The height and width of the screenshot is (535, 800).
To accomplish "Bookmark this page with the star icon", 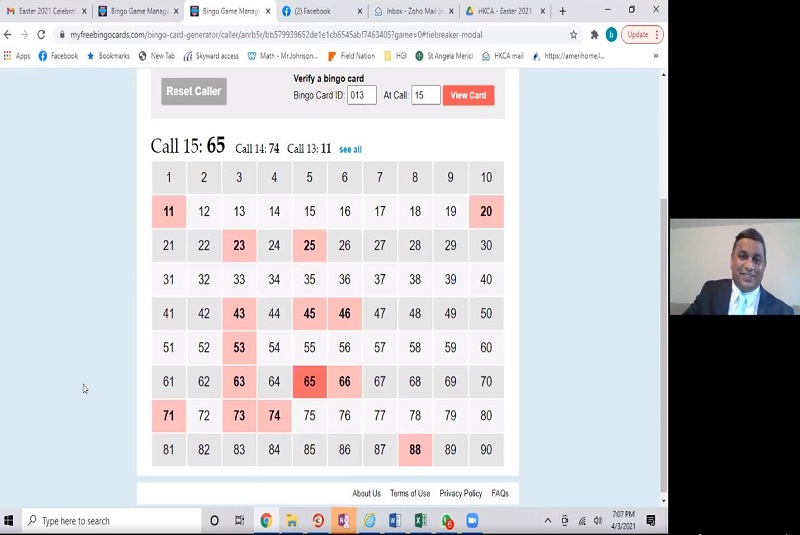I will [x=574, y=34].
